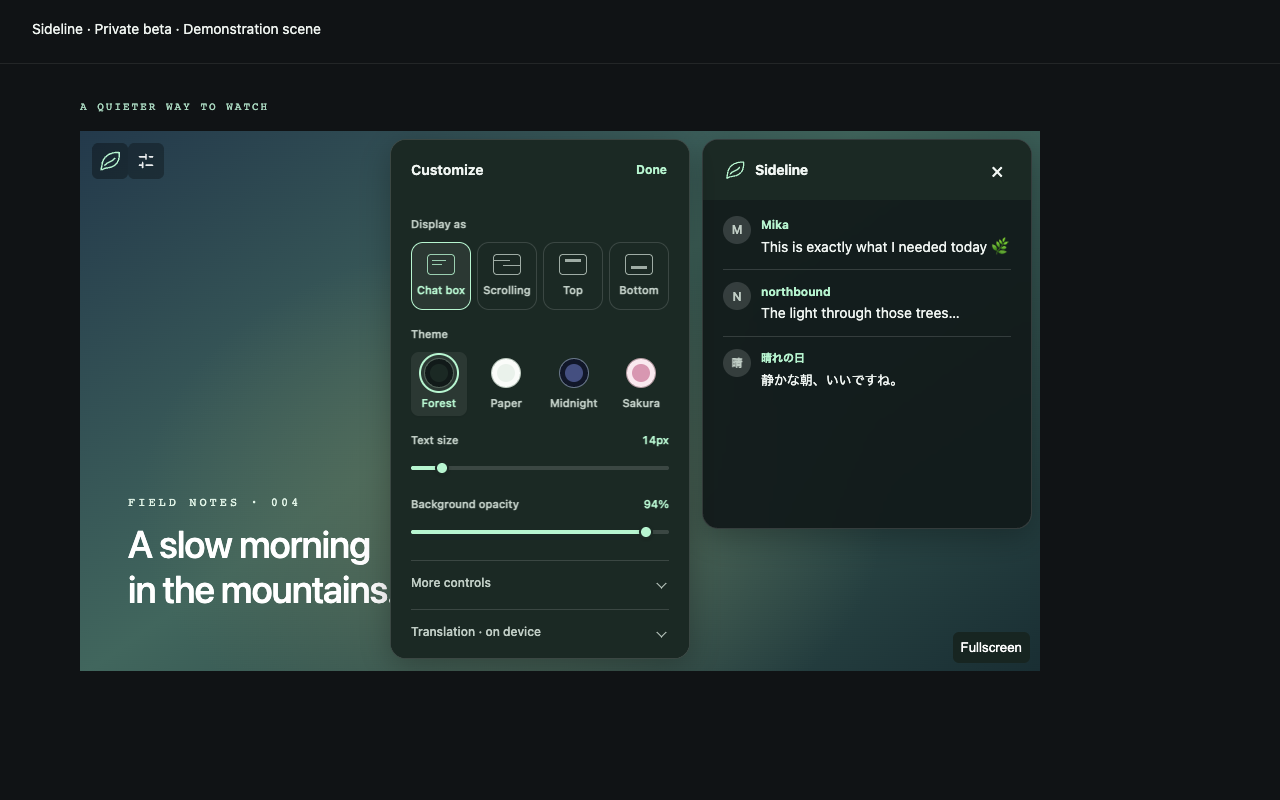Click the 'A slow morning in the mountains' headline
The image size is (1280, 800).
point(260,567)
